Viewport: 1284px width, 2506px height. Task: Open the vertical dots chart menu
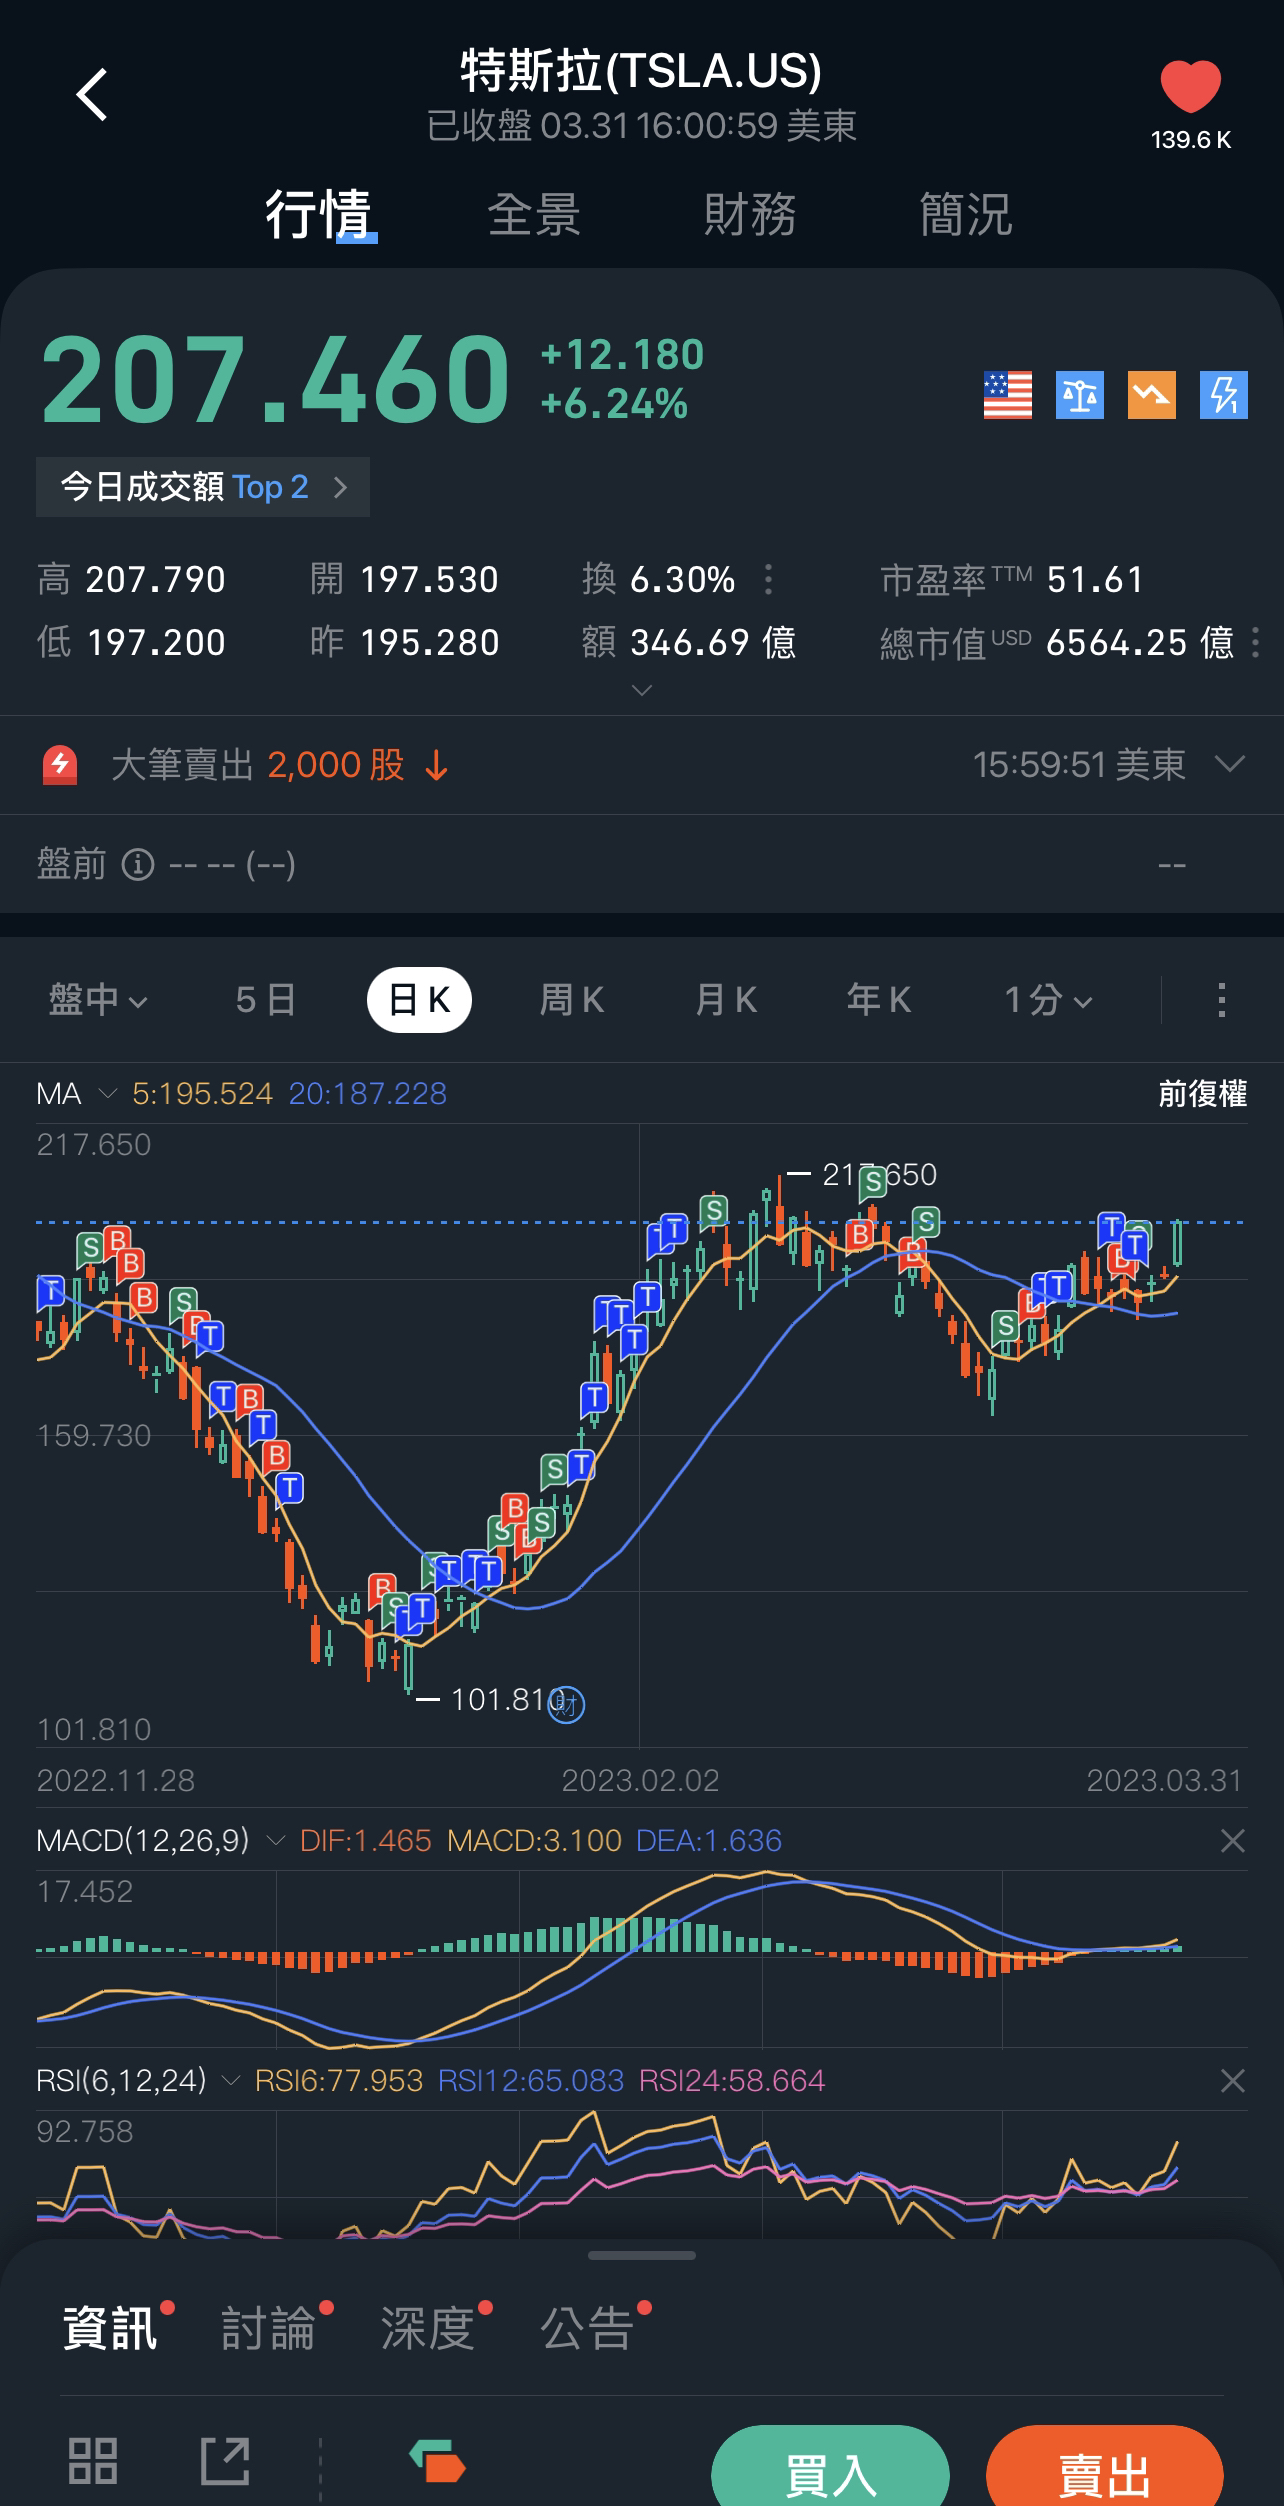(1221, 1000)
